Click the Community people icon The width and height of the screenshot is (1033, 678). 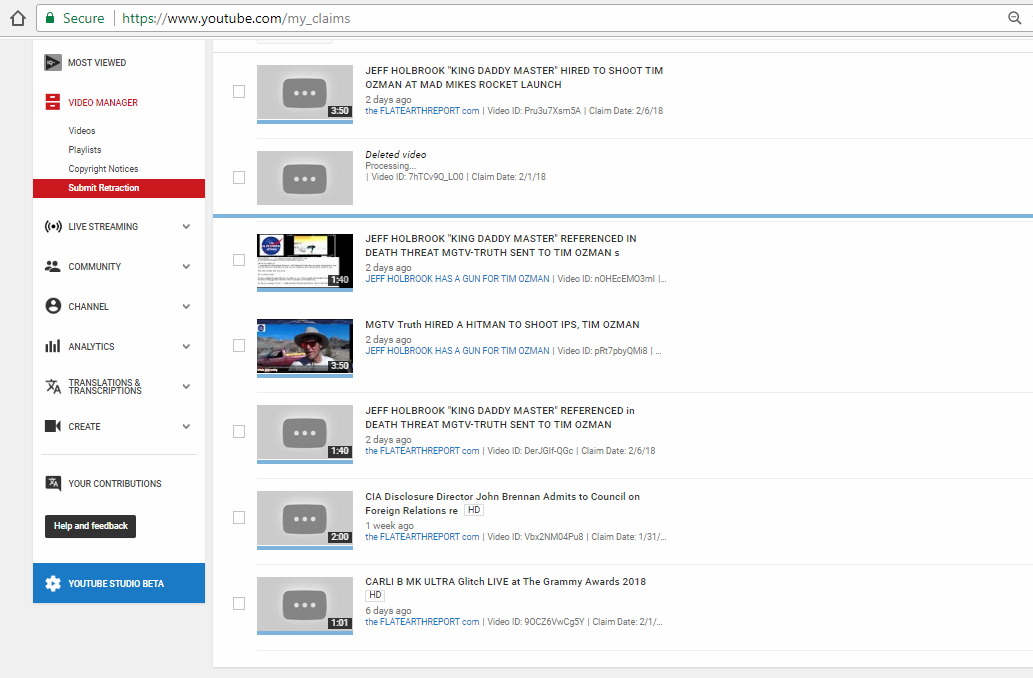[x=53, y=266]
